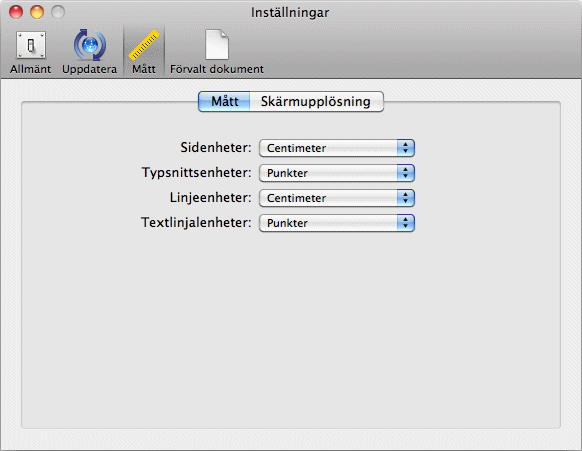Open the Allmänt light-switch icon

tap(31, 45)
